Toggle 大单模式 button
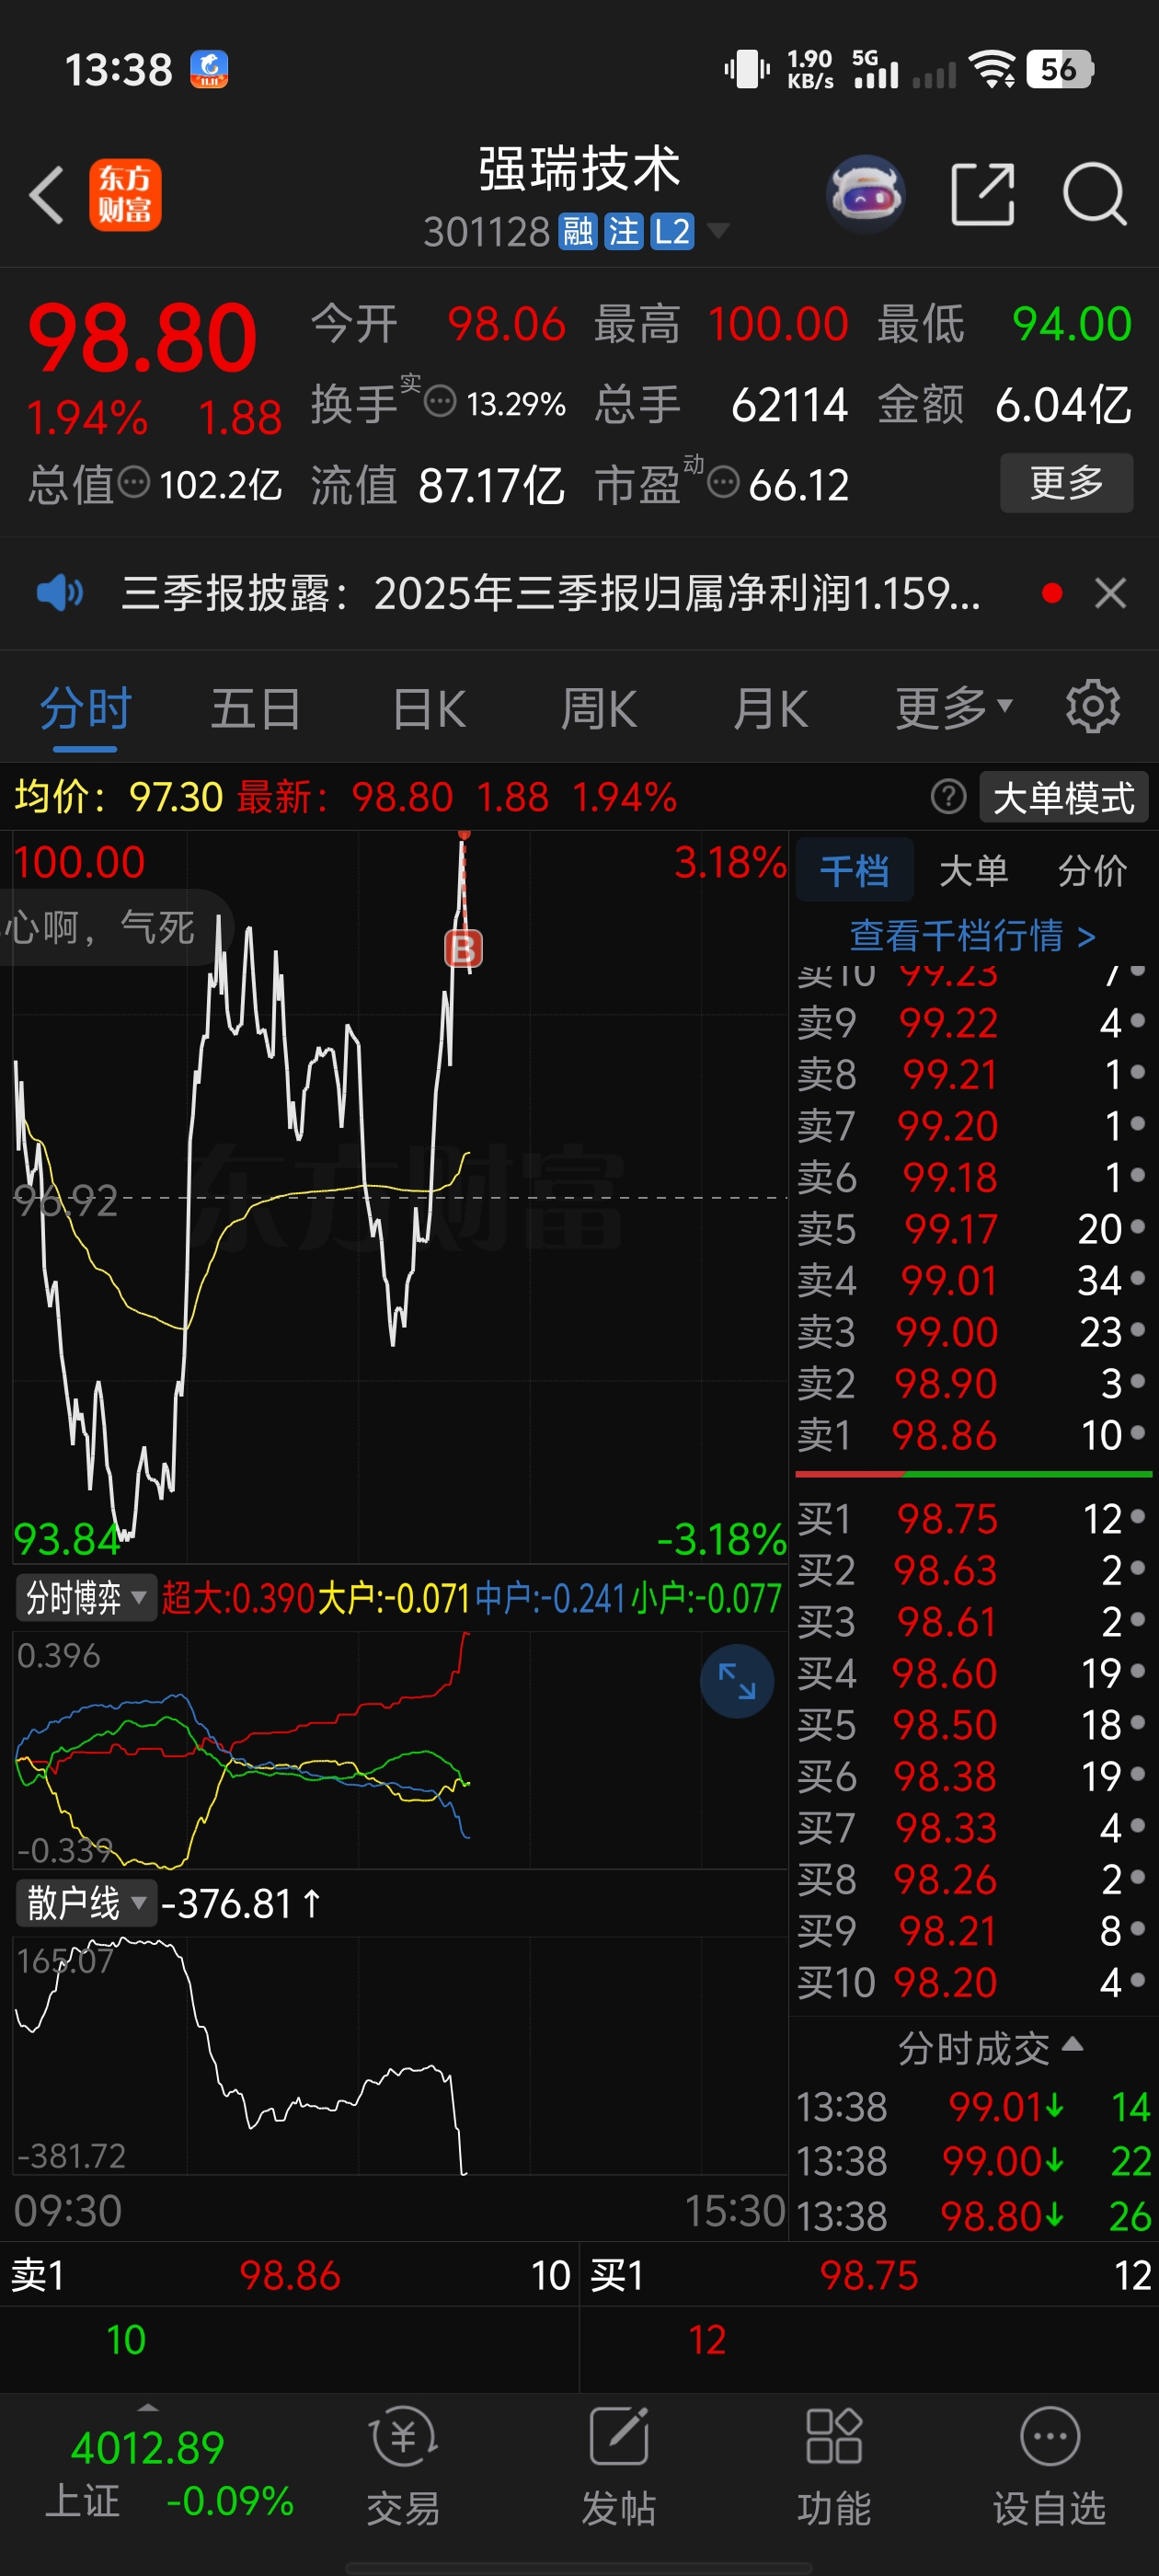This screenshot has width=1159, height=2576. (1063, 797)
